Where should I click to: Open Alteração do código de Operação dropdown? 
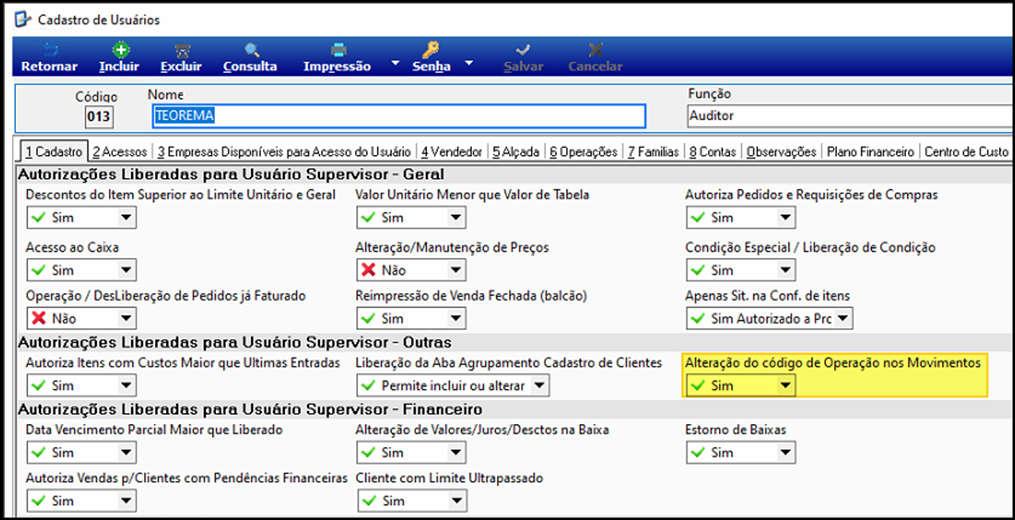(786, 385)
